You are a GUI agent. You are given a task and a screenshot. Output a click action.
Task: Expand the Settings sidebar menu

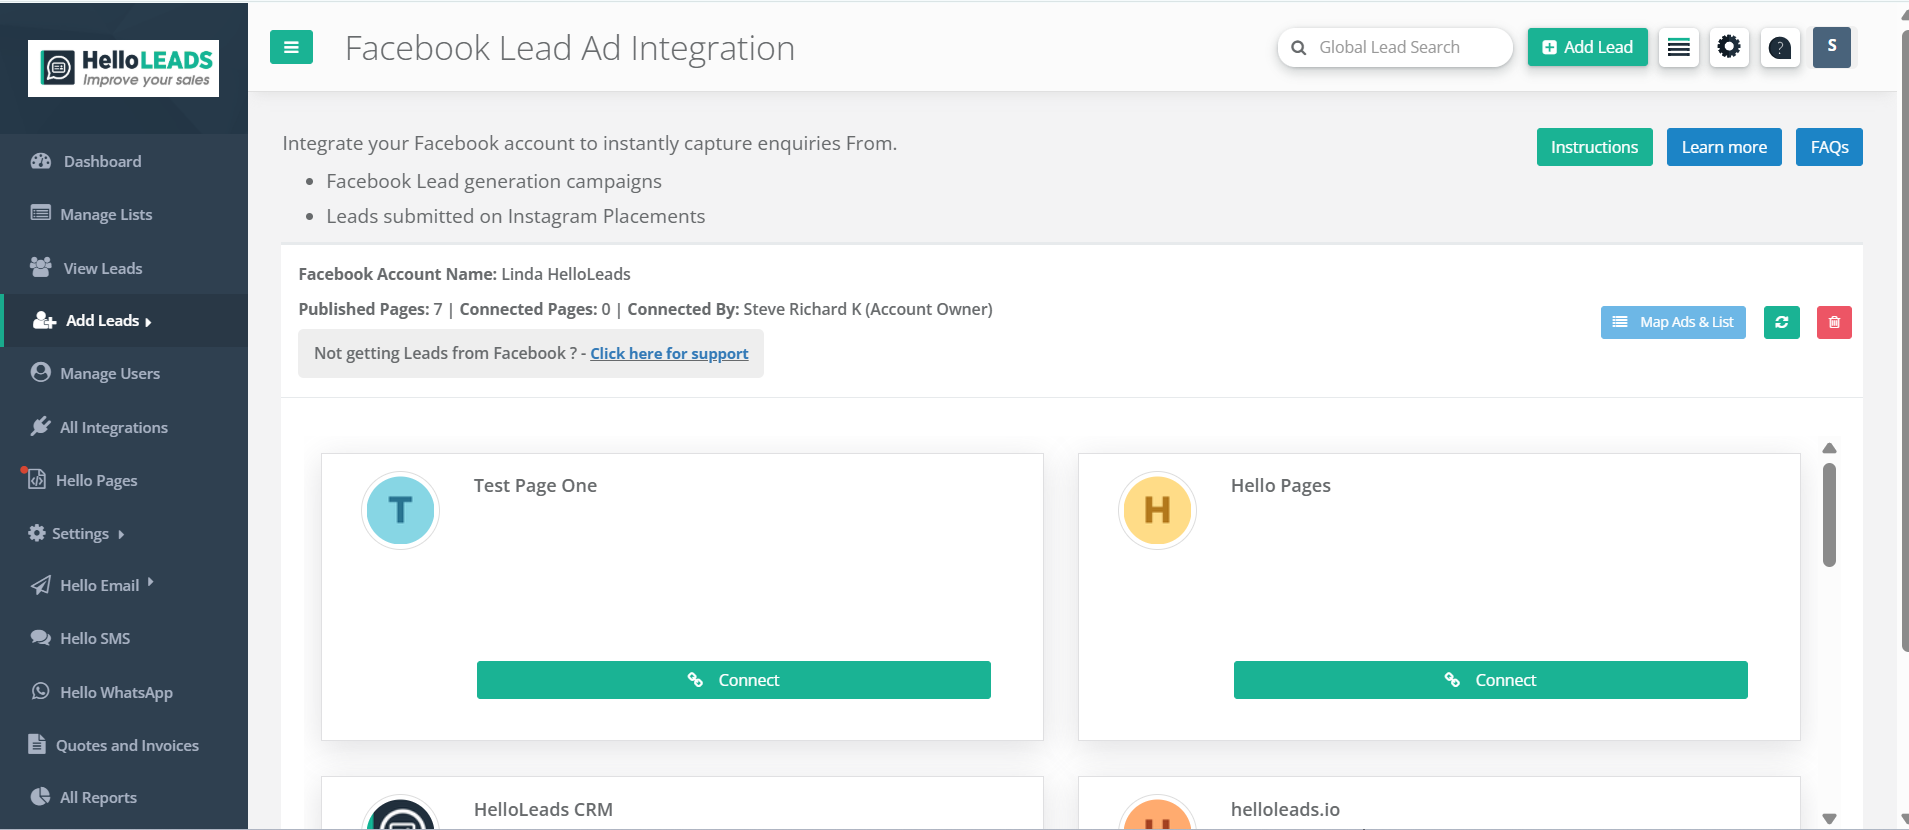(x=80, y=534)
